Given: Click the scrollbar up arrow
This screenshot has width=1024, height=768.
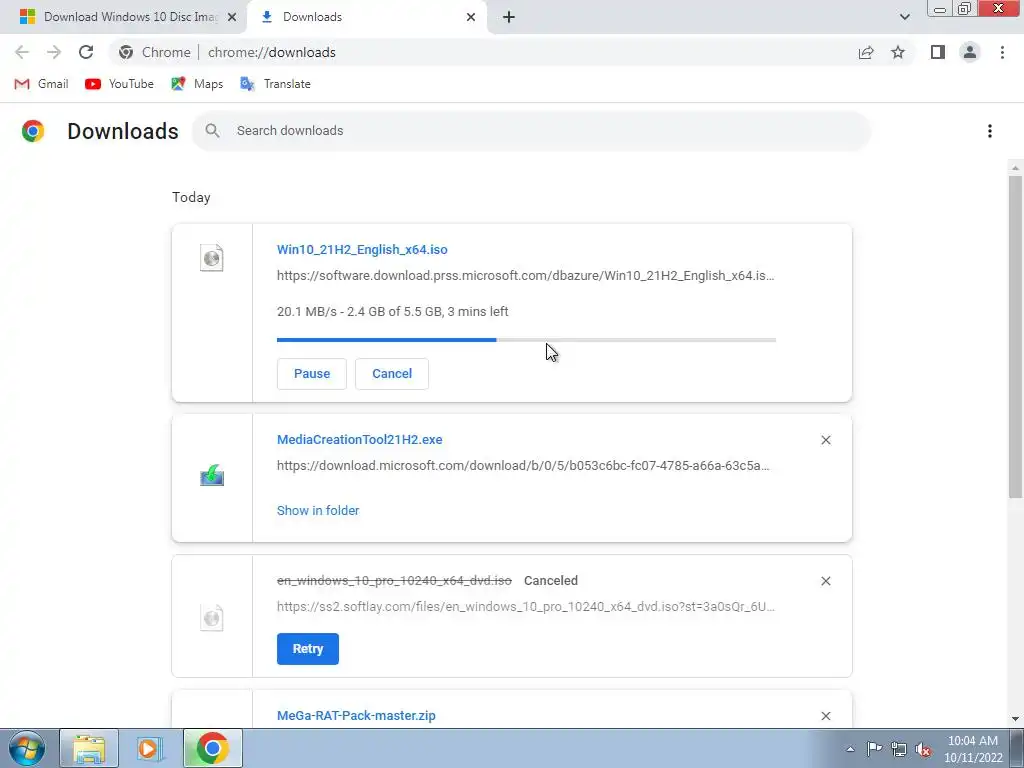Looking at the screenshot, I should [x=1015, y=168].
